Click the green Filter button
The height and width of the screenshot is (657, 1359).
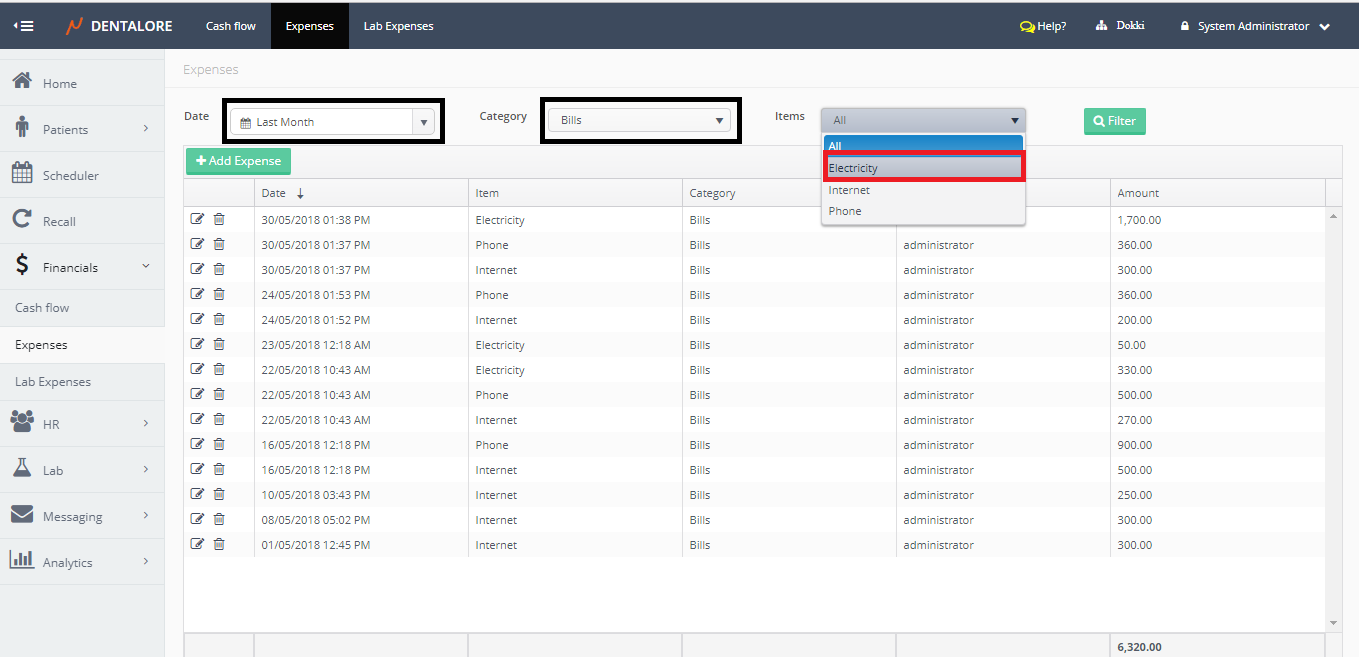coord(1114,121)
